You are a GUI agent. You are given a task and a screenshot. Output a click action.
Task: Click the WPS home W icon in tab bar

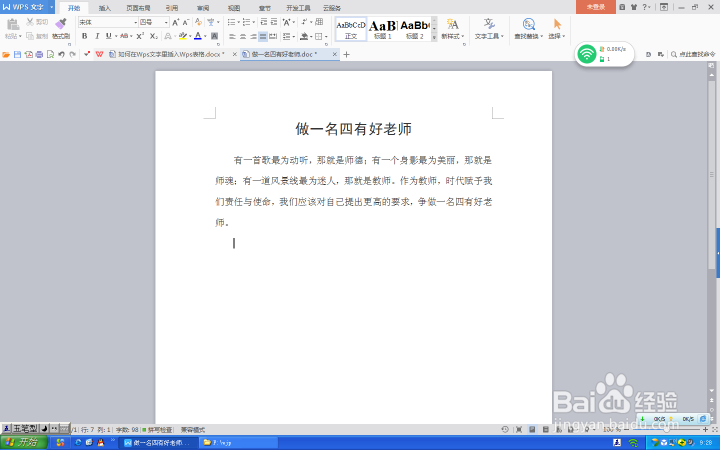[99, 54]
